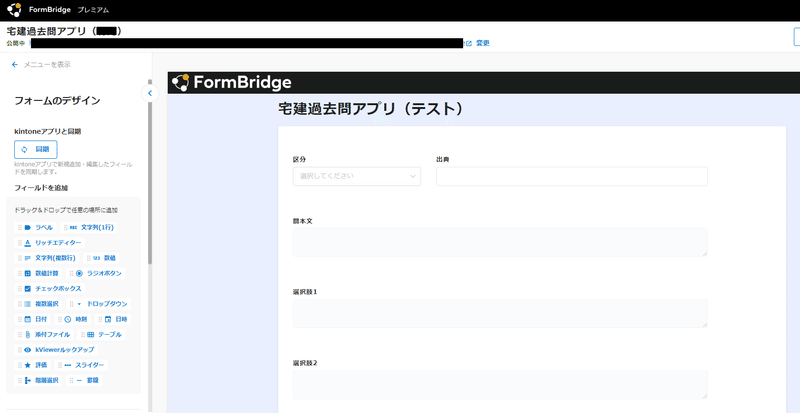Click the left panel vertical scrollbar
This screenshot has height=413, width=800.
click(150, 174)
